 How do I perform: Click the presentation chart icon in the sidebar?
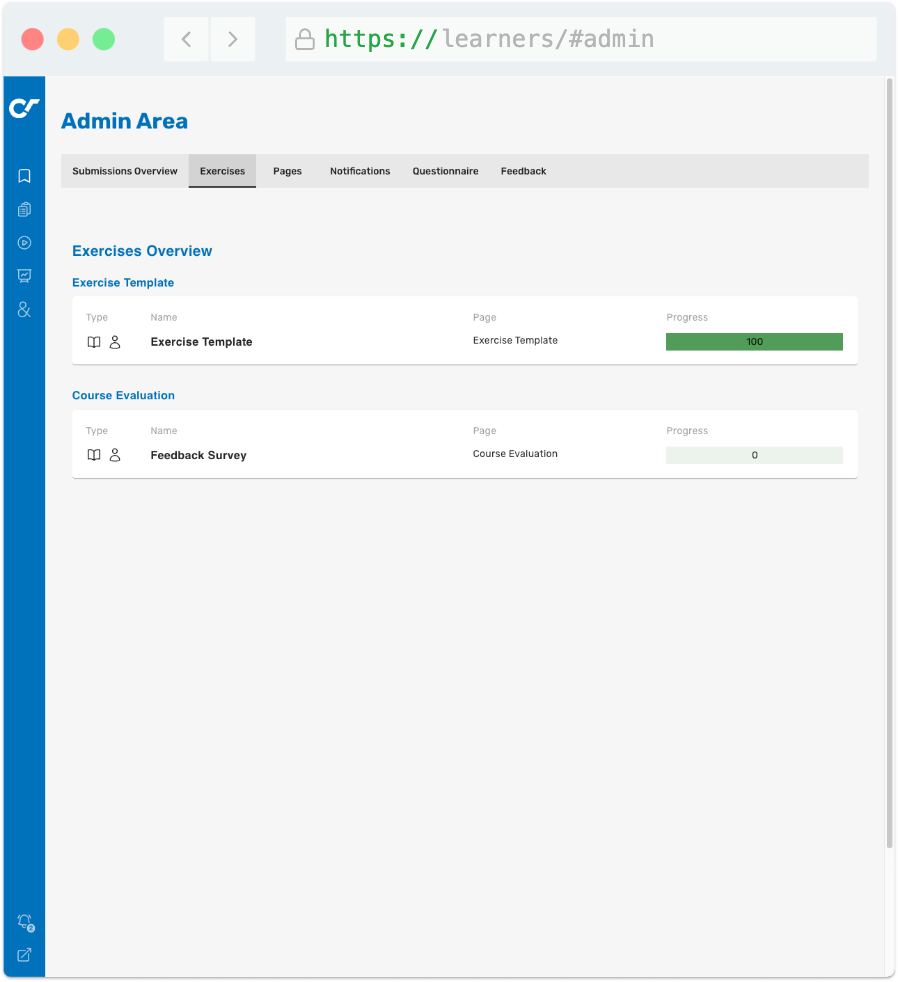click(x=24, y=276)
